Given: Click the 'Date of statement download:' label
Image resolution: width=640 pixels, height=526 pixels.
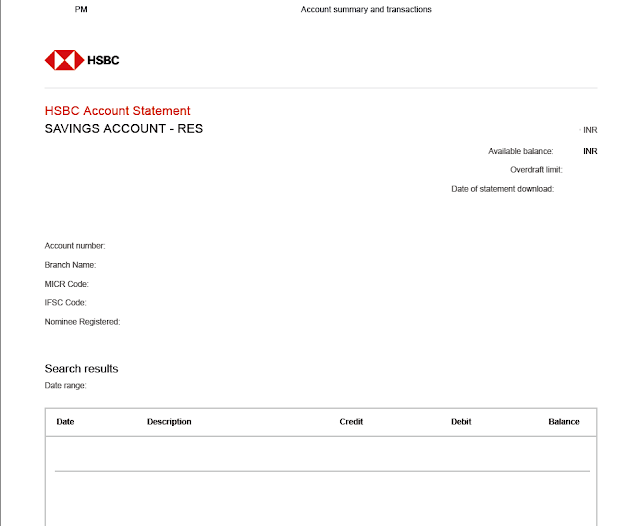Looking at the screenshot, I should (x=502, y=189).
